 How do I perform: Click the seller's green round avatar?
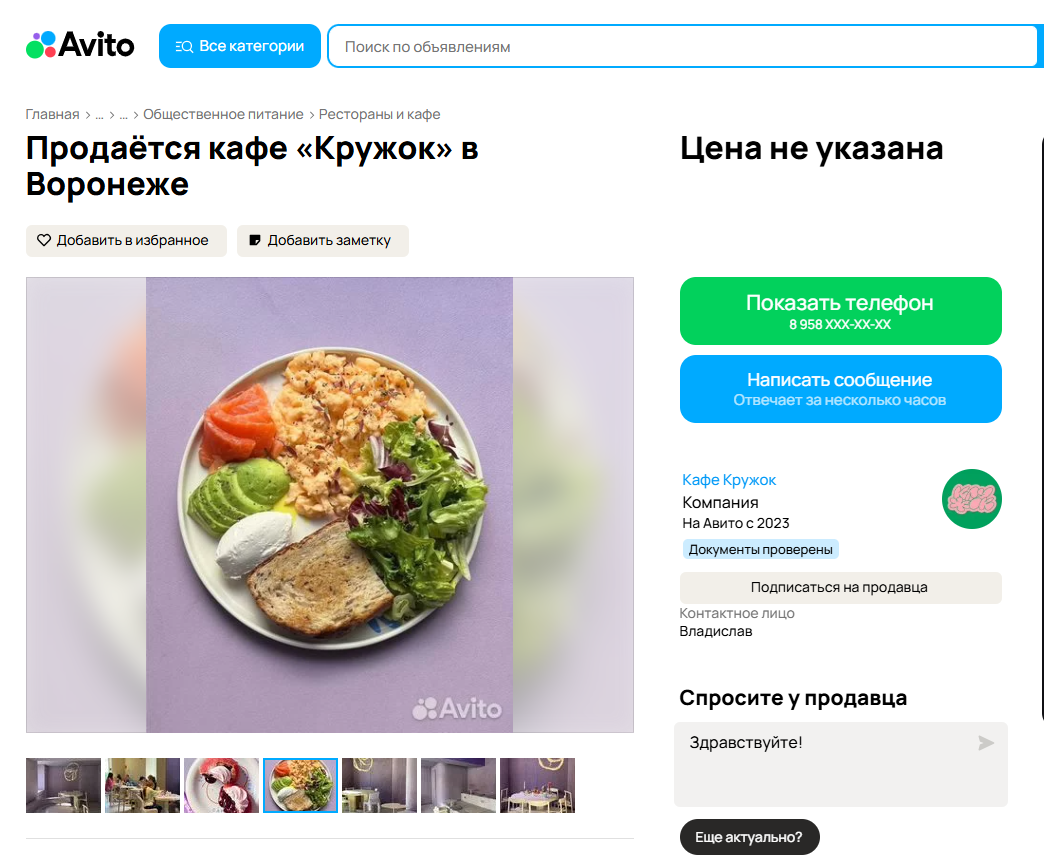click(971, 499)
